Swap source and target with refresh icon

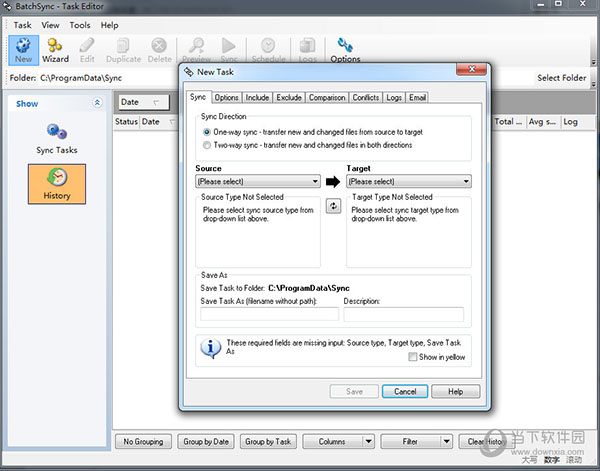click(x=333, y=206)
